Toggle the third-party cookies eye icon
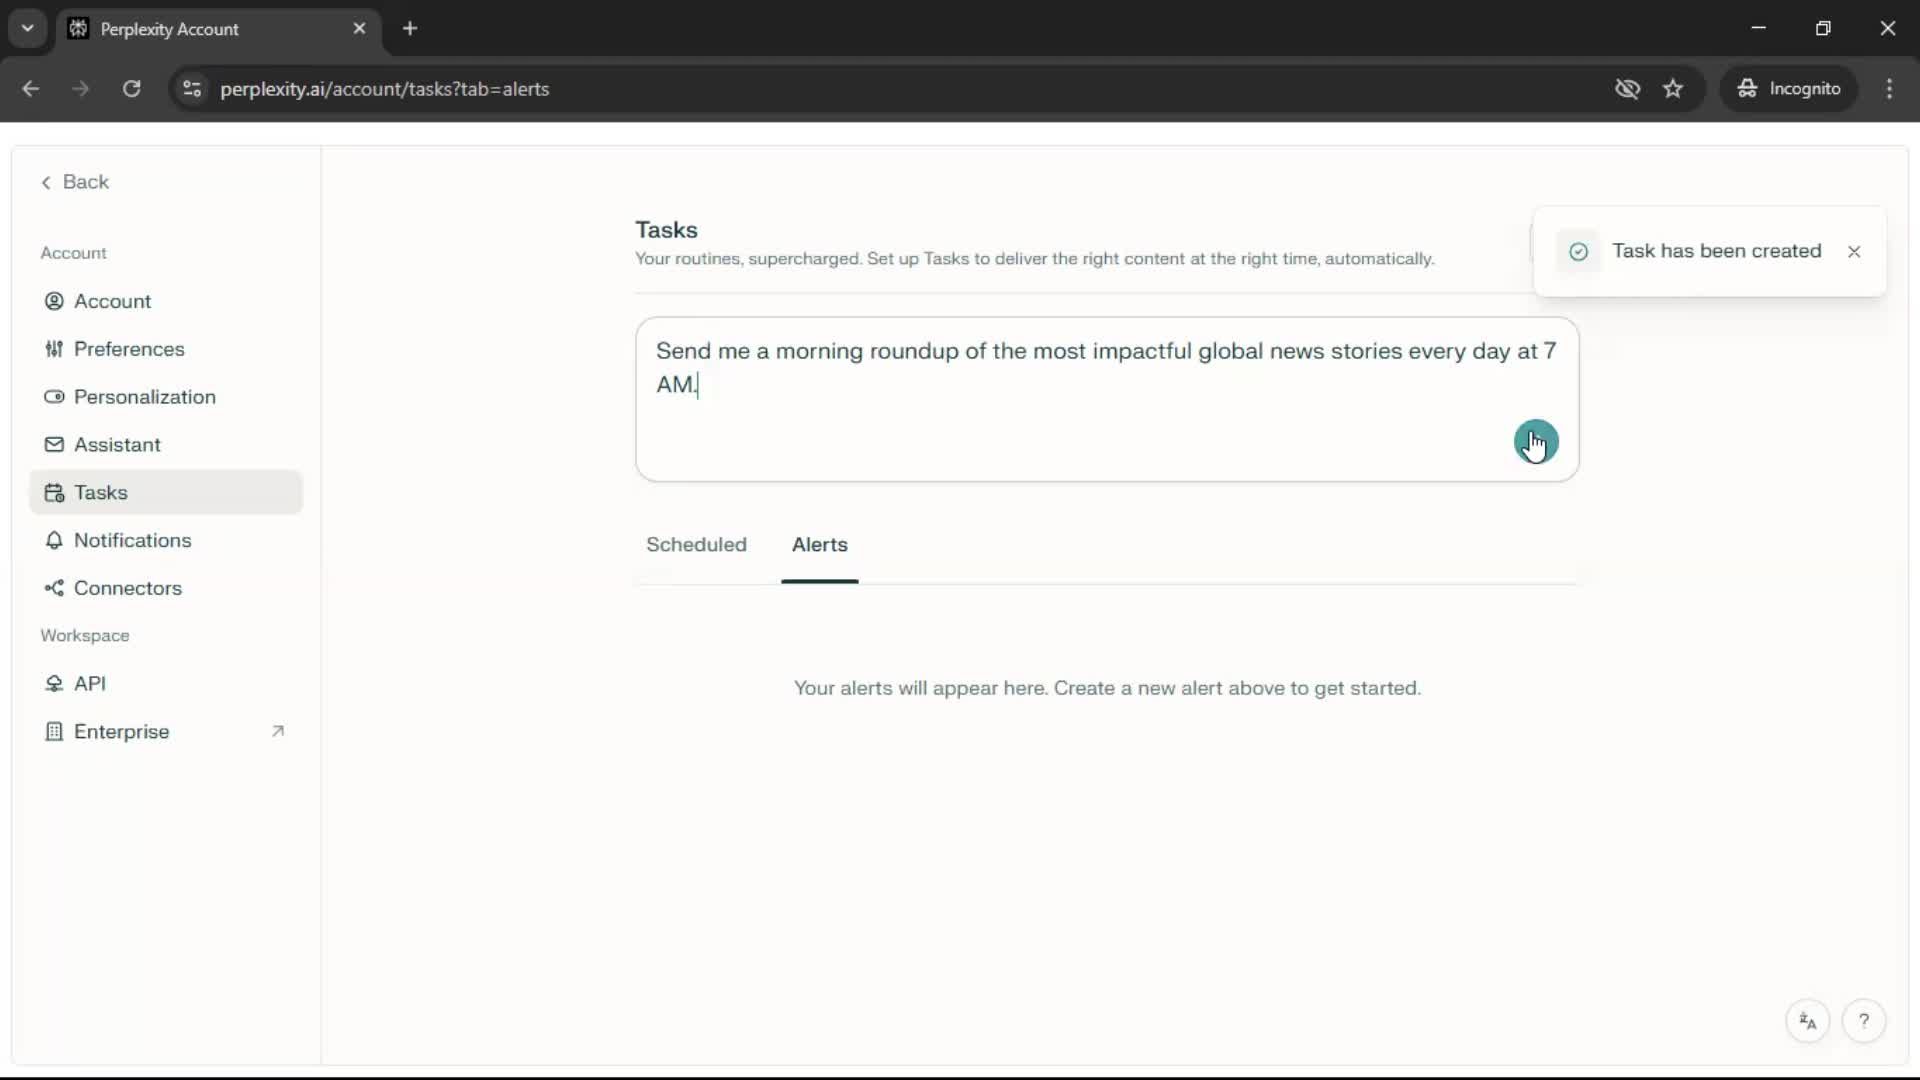This screenshot has height=1080, width=1920. point(1627,89)
